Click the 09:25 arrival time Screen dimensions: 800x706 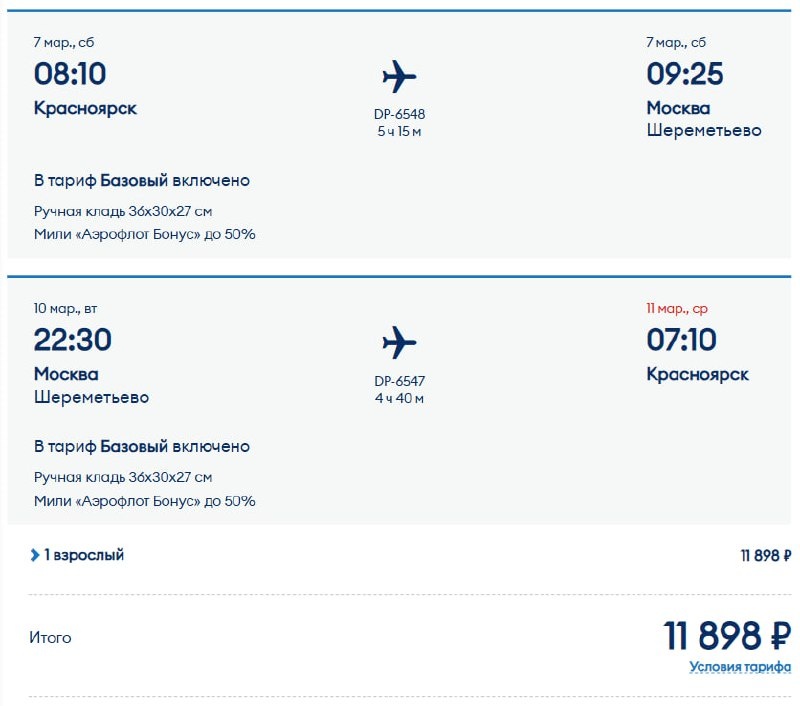point(684,74)
